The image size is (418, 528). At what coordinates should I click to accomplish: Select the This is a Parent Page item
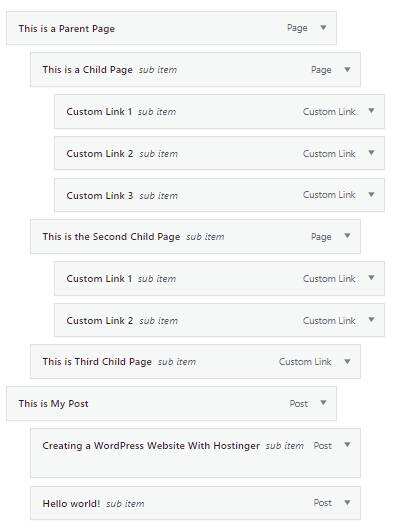click(171, 28)
